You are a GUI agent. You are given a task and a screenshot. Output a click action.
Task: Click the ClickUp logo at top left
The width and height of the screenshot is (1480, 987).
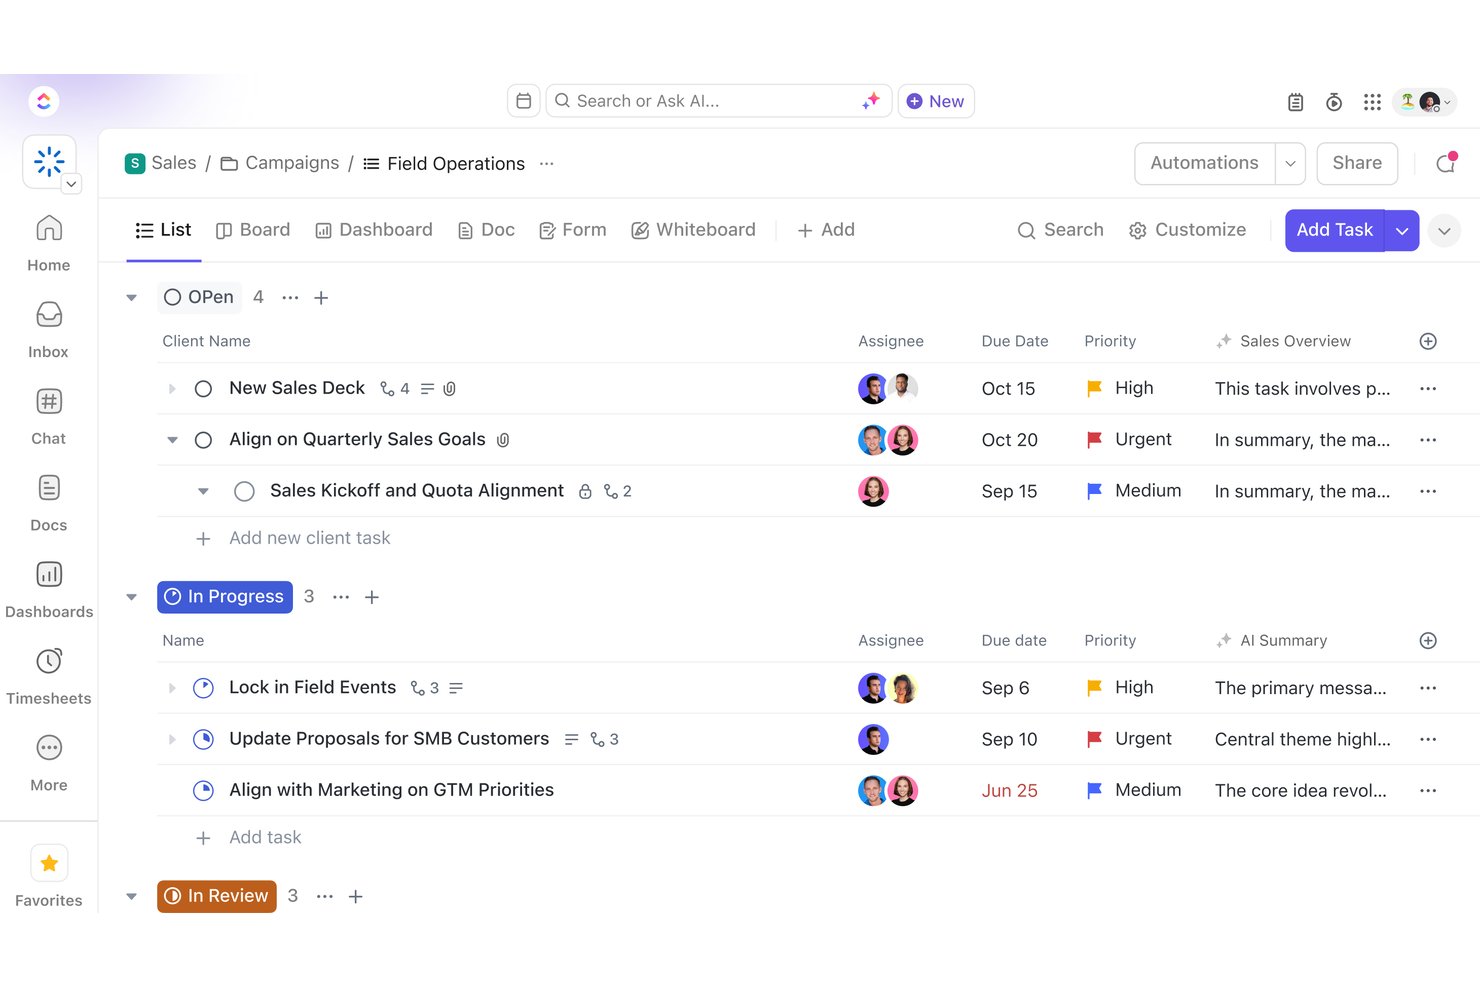[x=43, y=101]
